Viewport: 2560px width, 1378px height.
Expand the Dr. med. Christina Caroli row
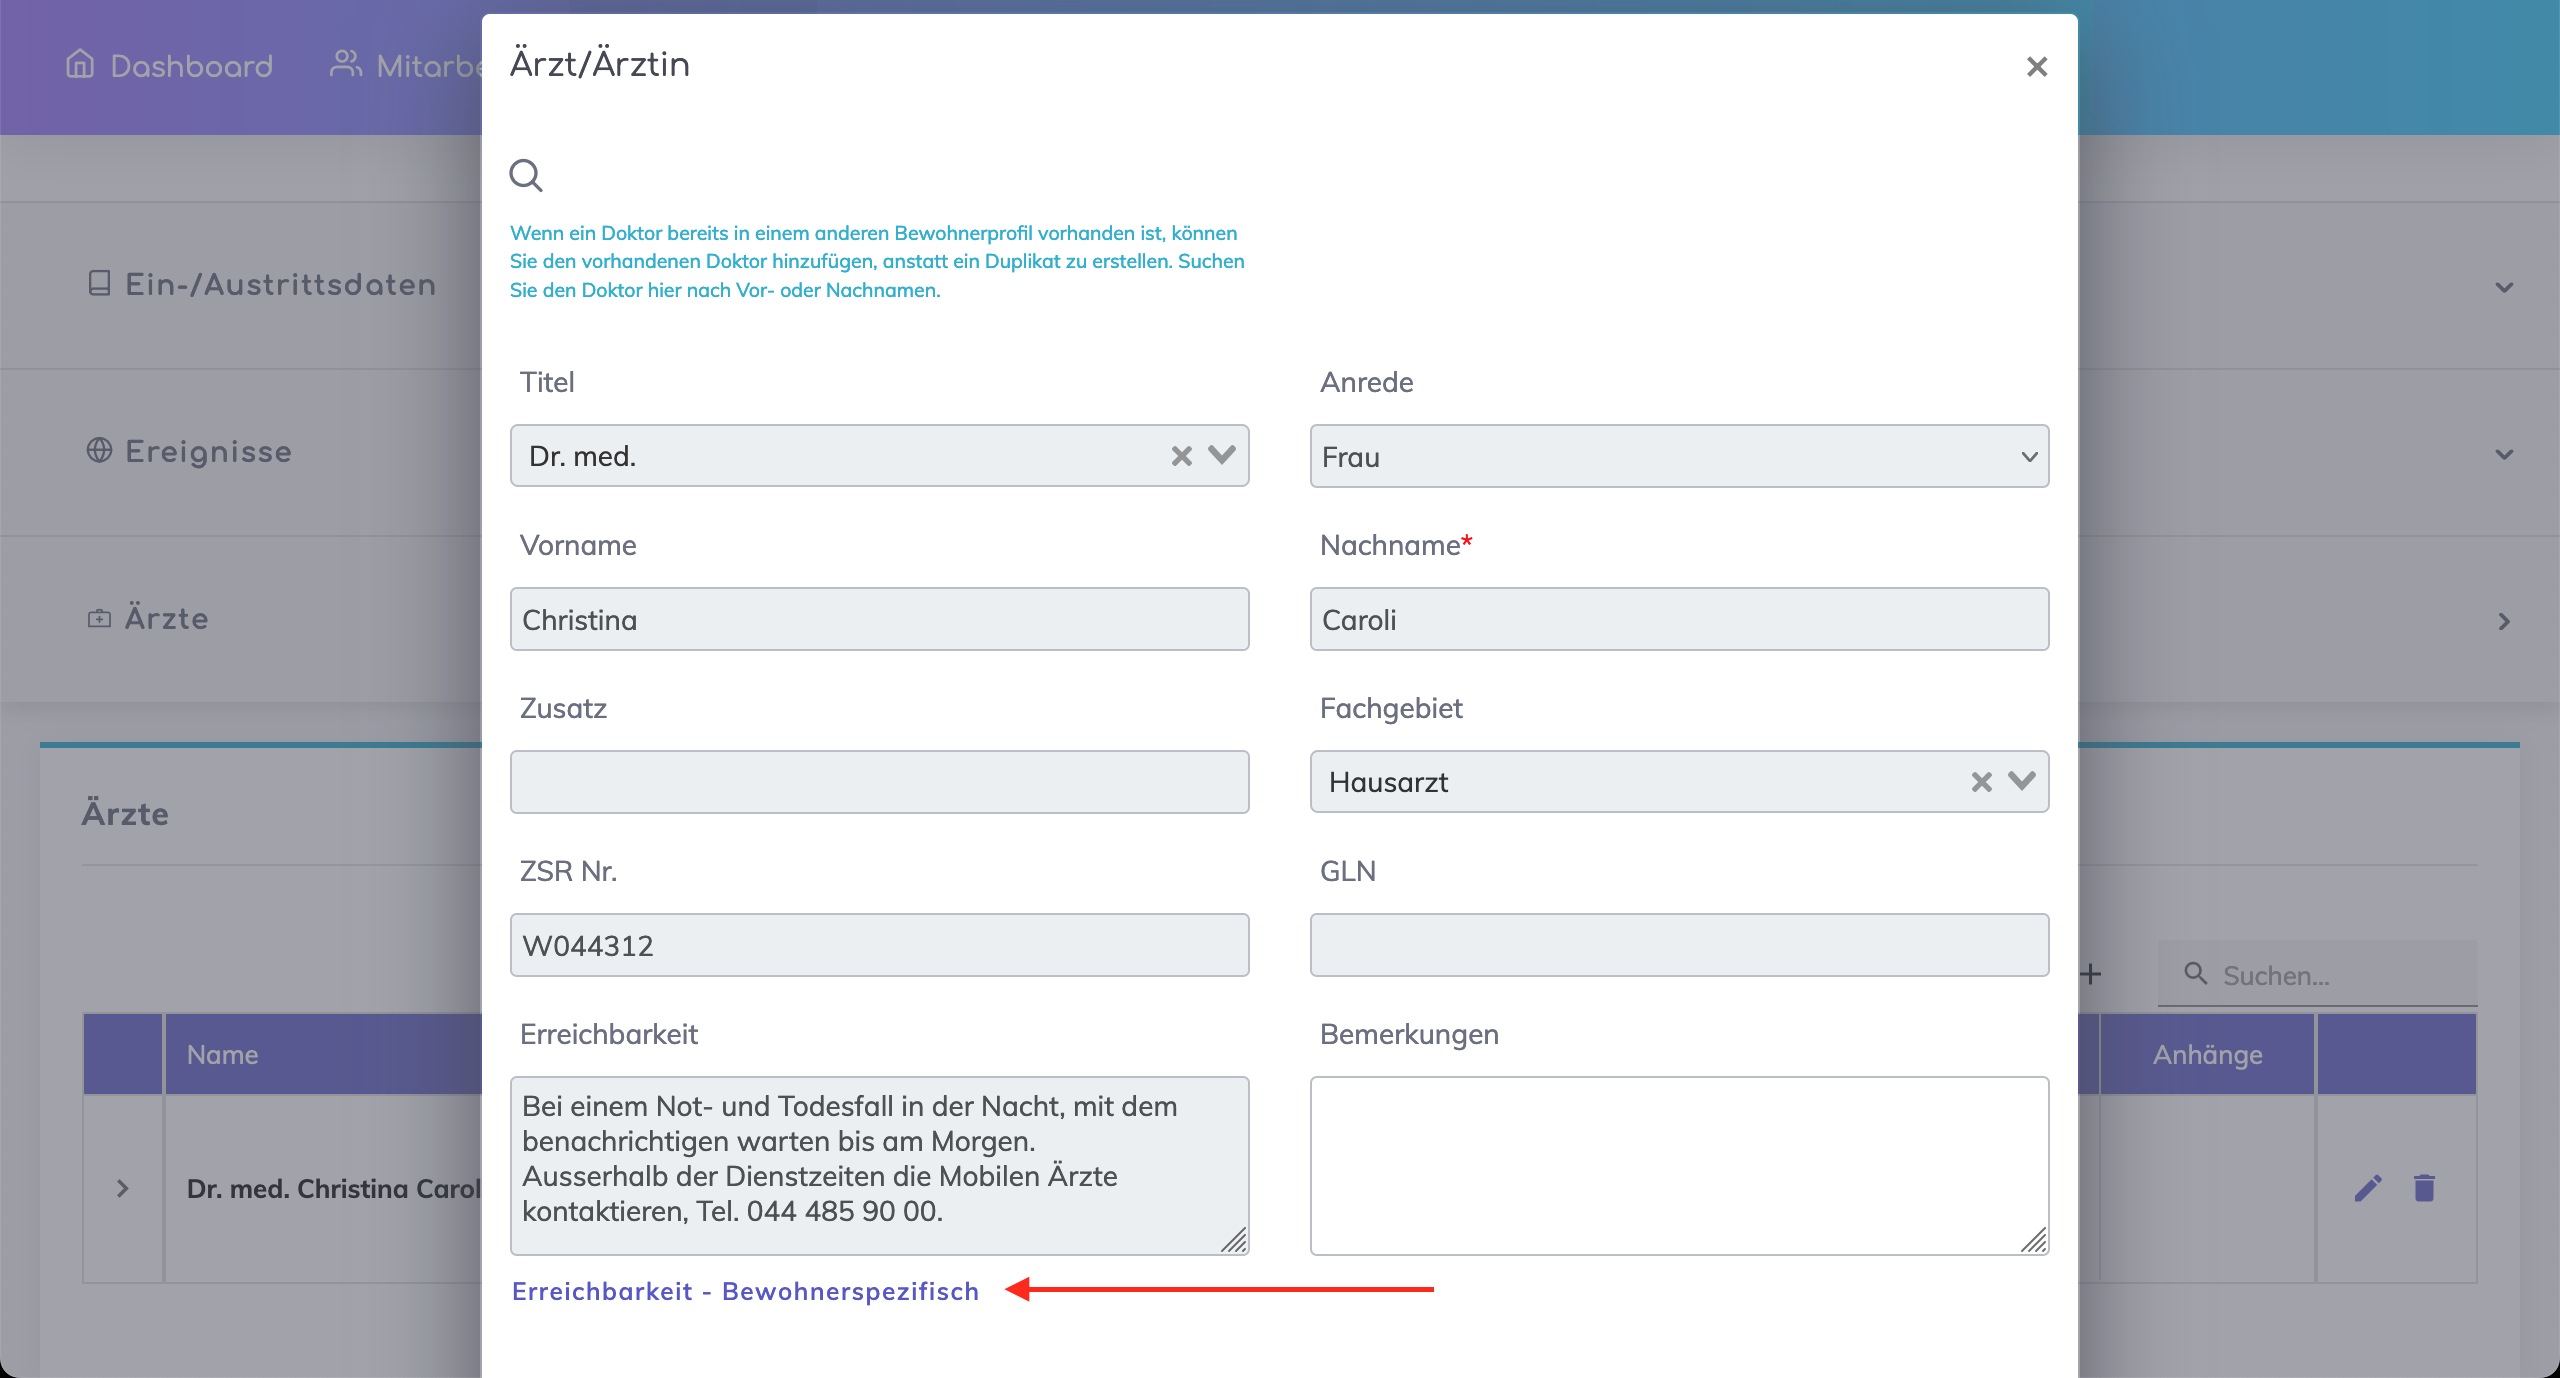pos(123,1188)
